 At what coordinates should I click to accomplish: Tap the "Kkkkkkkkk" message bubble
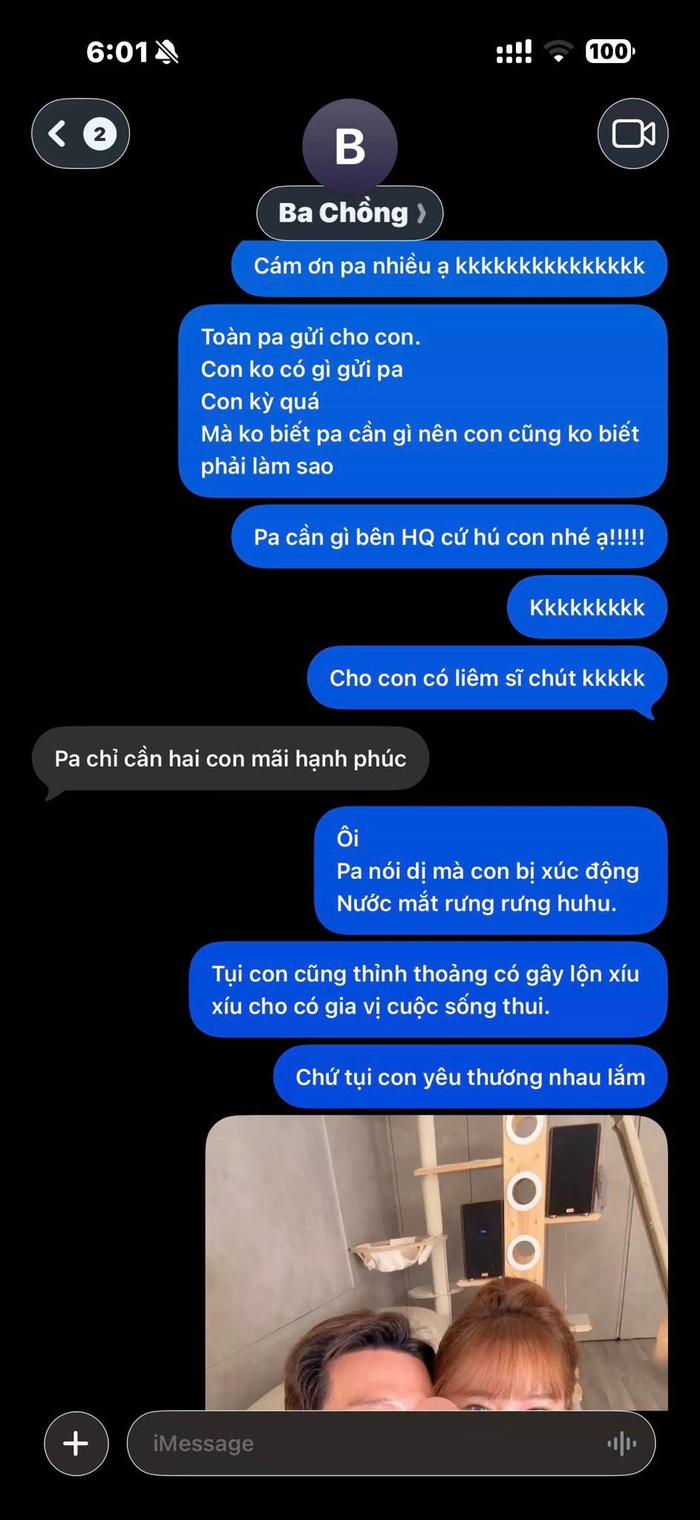(x=587, y=607)
